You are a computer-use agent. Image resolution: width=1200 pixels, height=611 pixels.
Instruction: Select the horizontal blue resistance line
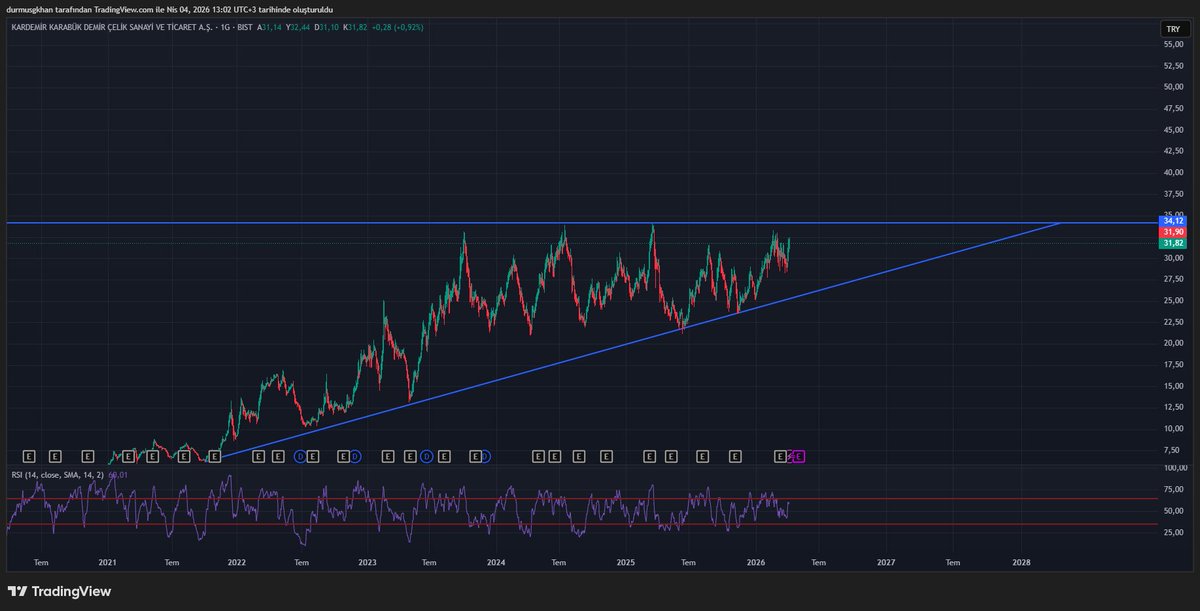(x=580, y=223)
